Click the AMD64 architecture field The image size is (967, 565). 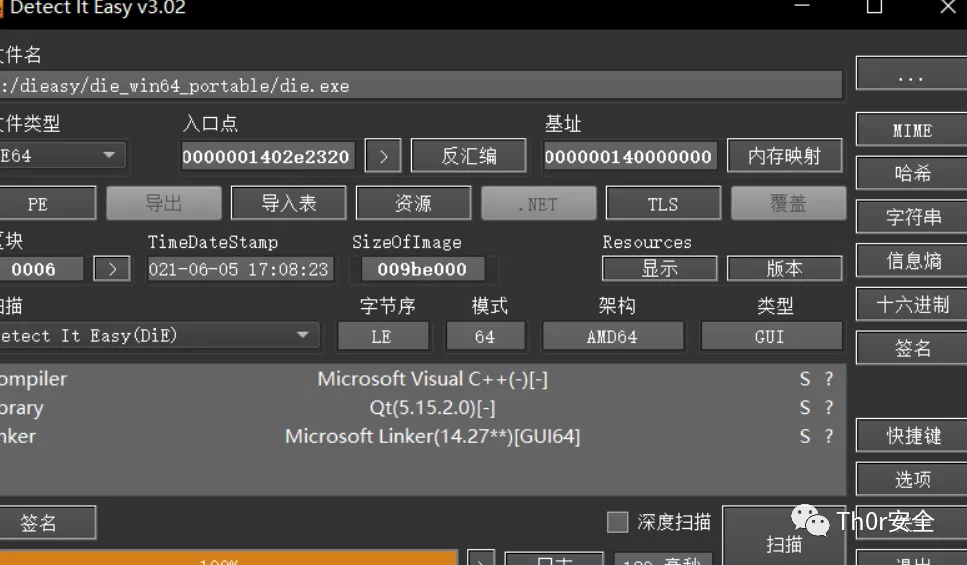pyautogui.click(x=612, y=336)
